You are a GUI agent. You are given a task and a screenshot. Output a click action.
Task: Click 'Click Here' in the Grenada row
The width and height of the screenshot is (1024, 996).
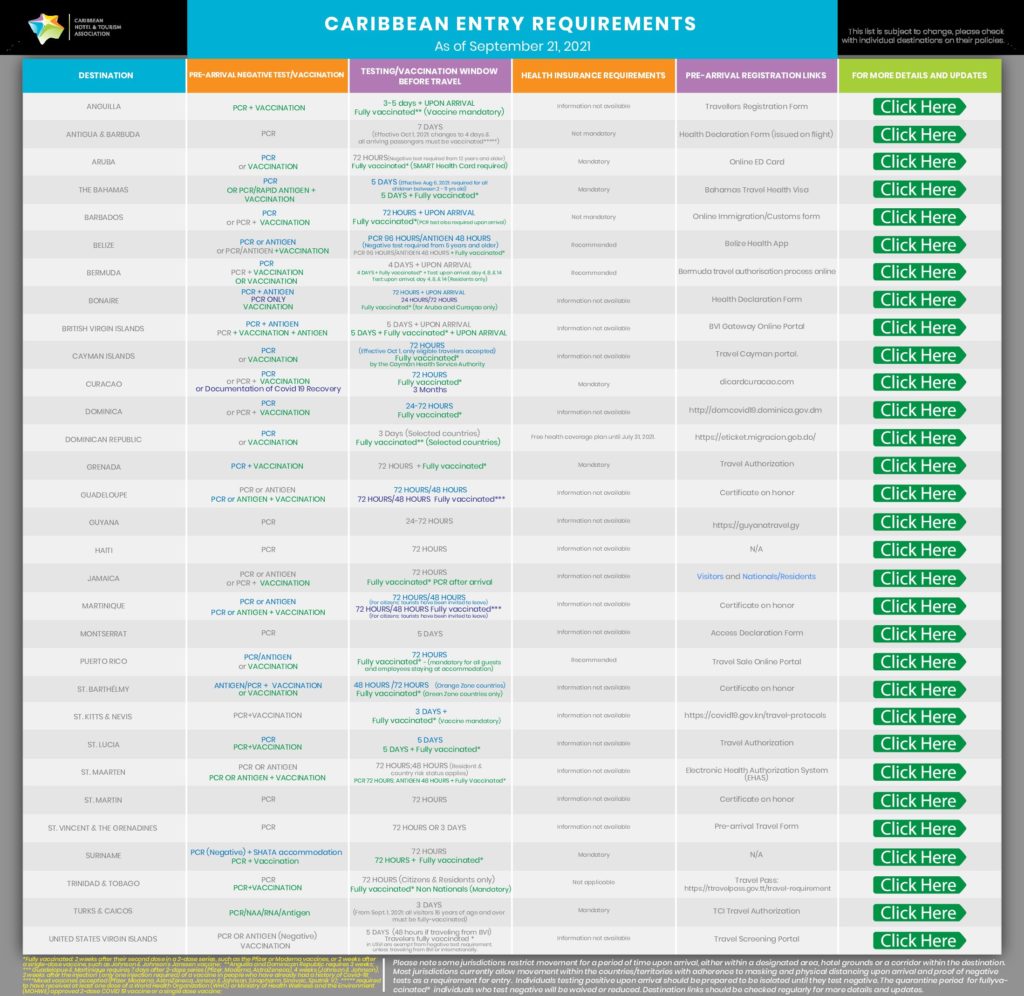[x=918, y=466]
